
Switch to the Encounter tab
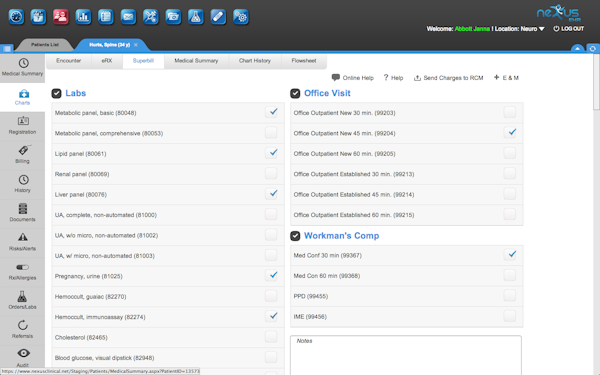(68, 61)
